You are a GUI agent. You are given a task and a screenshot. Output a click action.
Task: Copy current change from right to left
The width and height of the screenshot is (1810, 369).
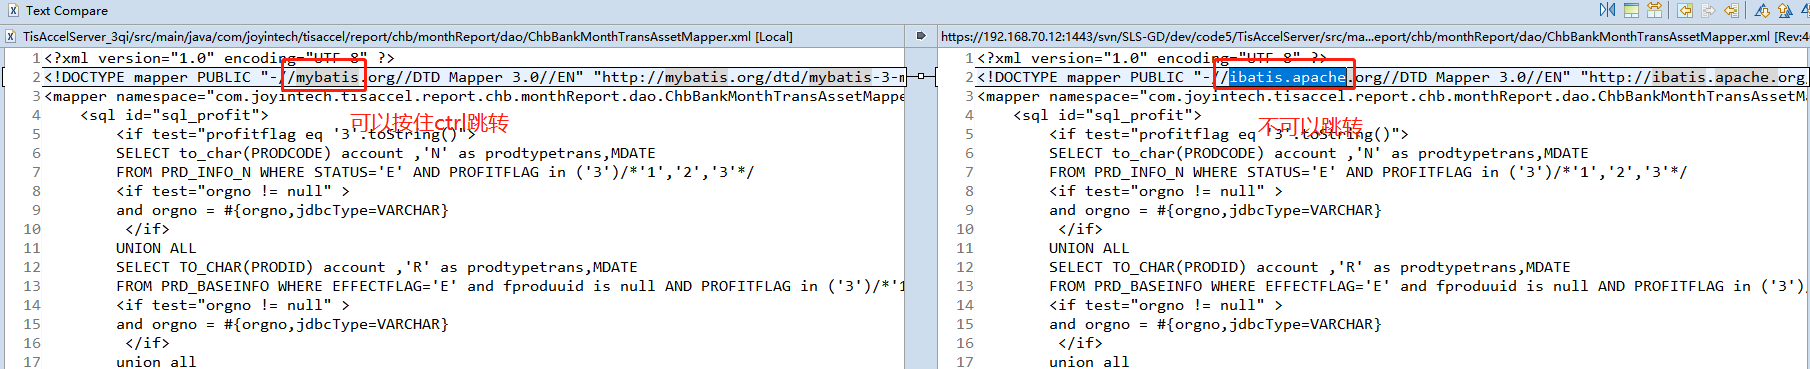coord(1732,10)
